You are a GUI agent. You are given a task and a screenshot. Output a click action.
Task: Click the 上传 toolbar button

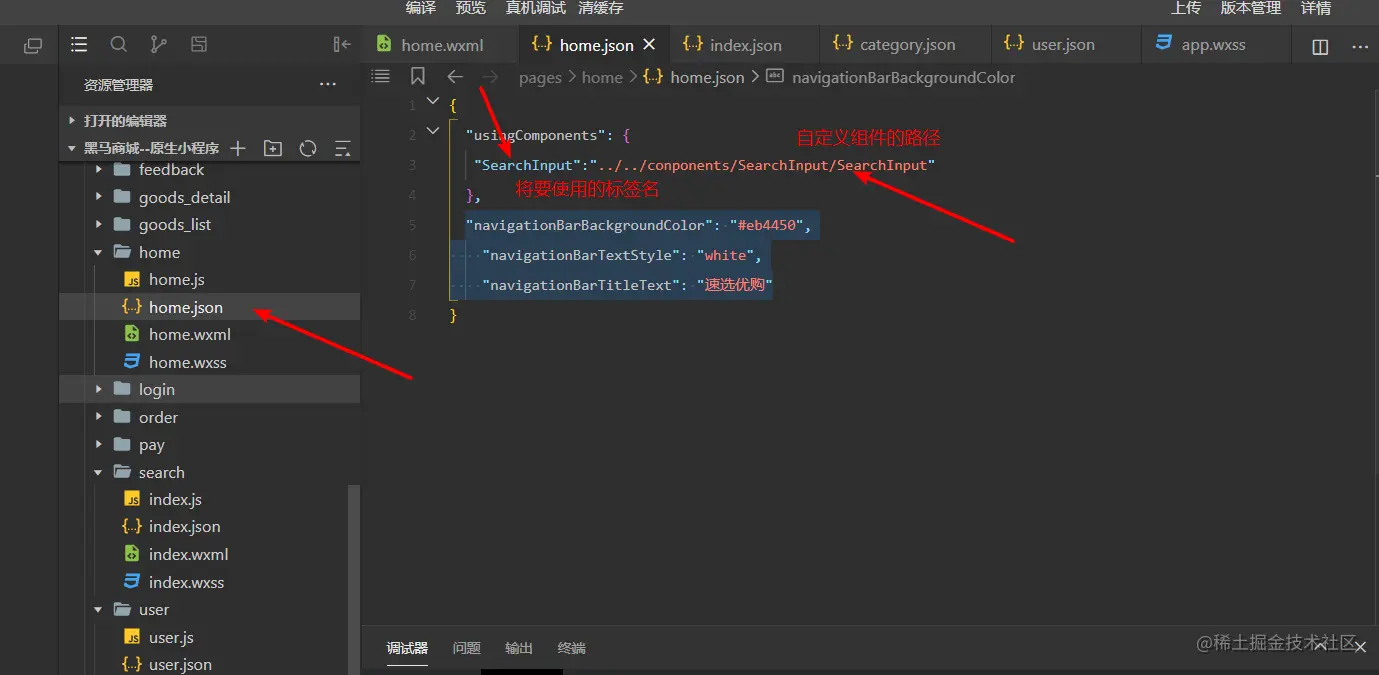1186,8
